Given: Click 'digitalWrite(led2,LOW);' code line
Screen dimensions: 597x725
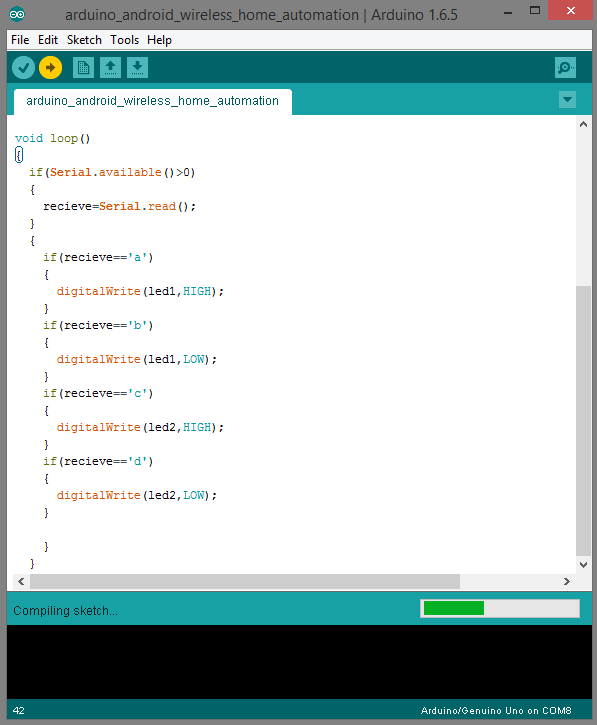Looking at the screenshot, I should point(137,495).
